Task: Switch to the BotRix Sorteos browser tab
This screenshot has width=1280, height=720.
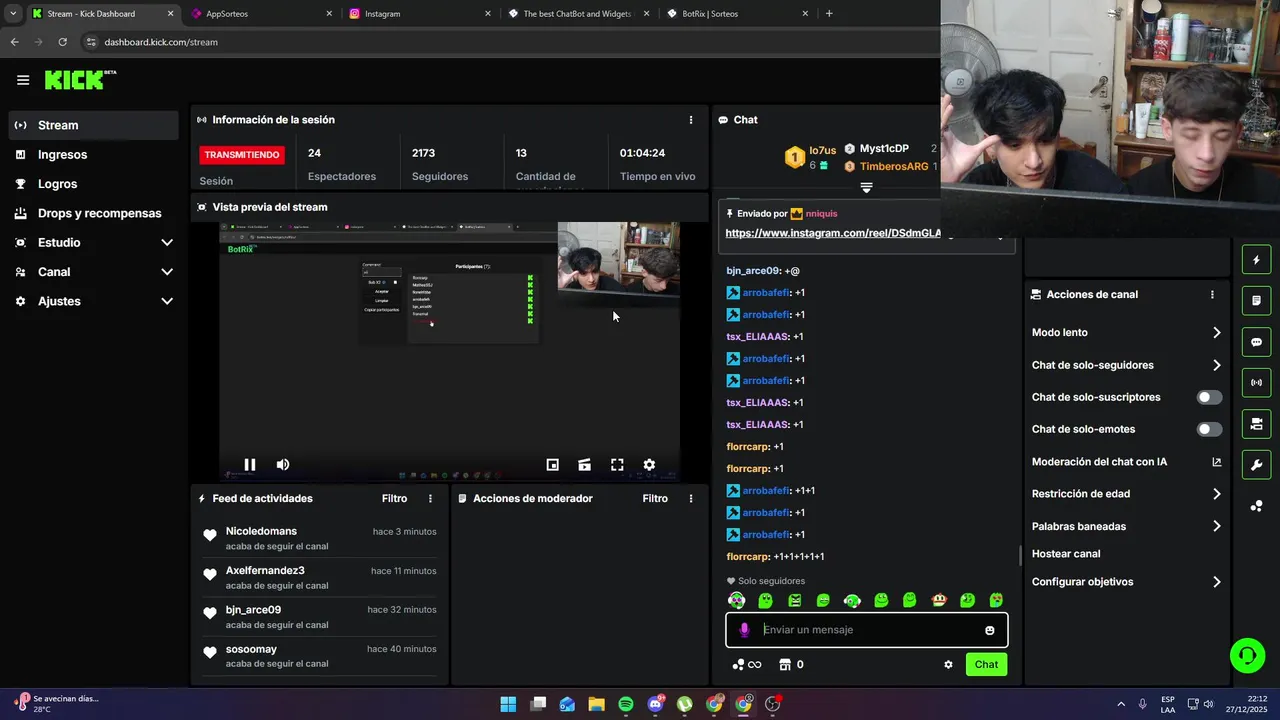Action: (x=738, y=14)
